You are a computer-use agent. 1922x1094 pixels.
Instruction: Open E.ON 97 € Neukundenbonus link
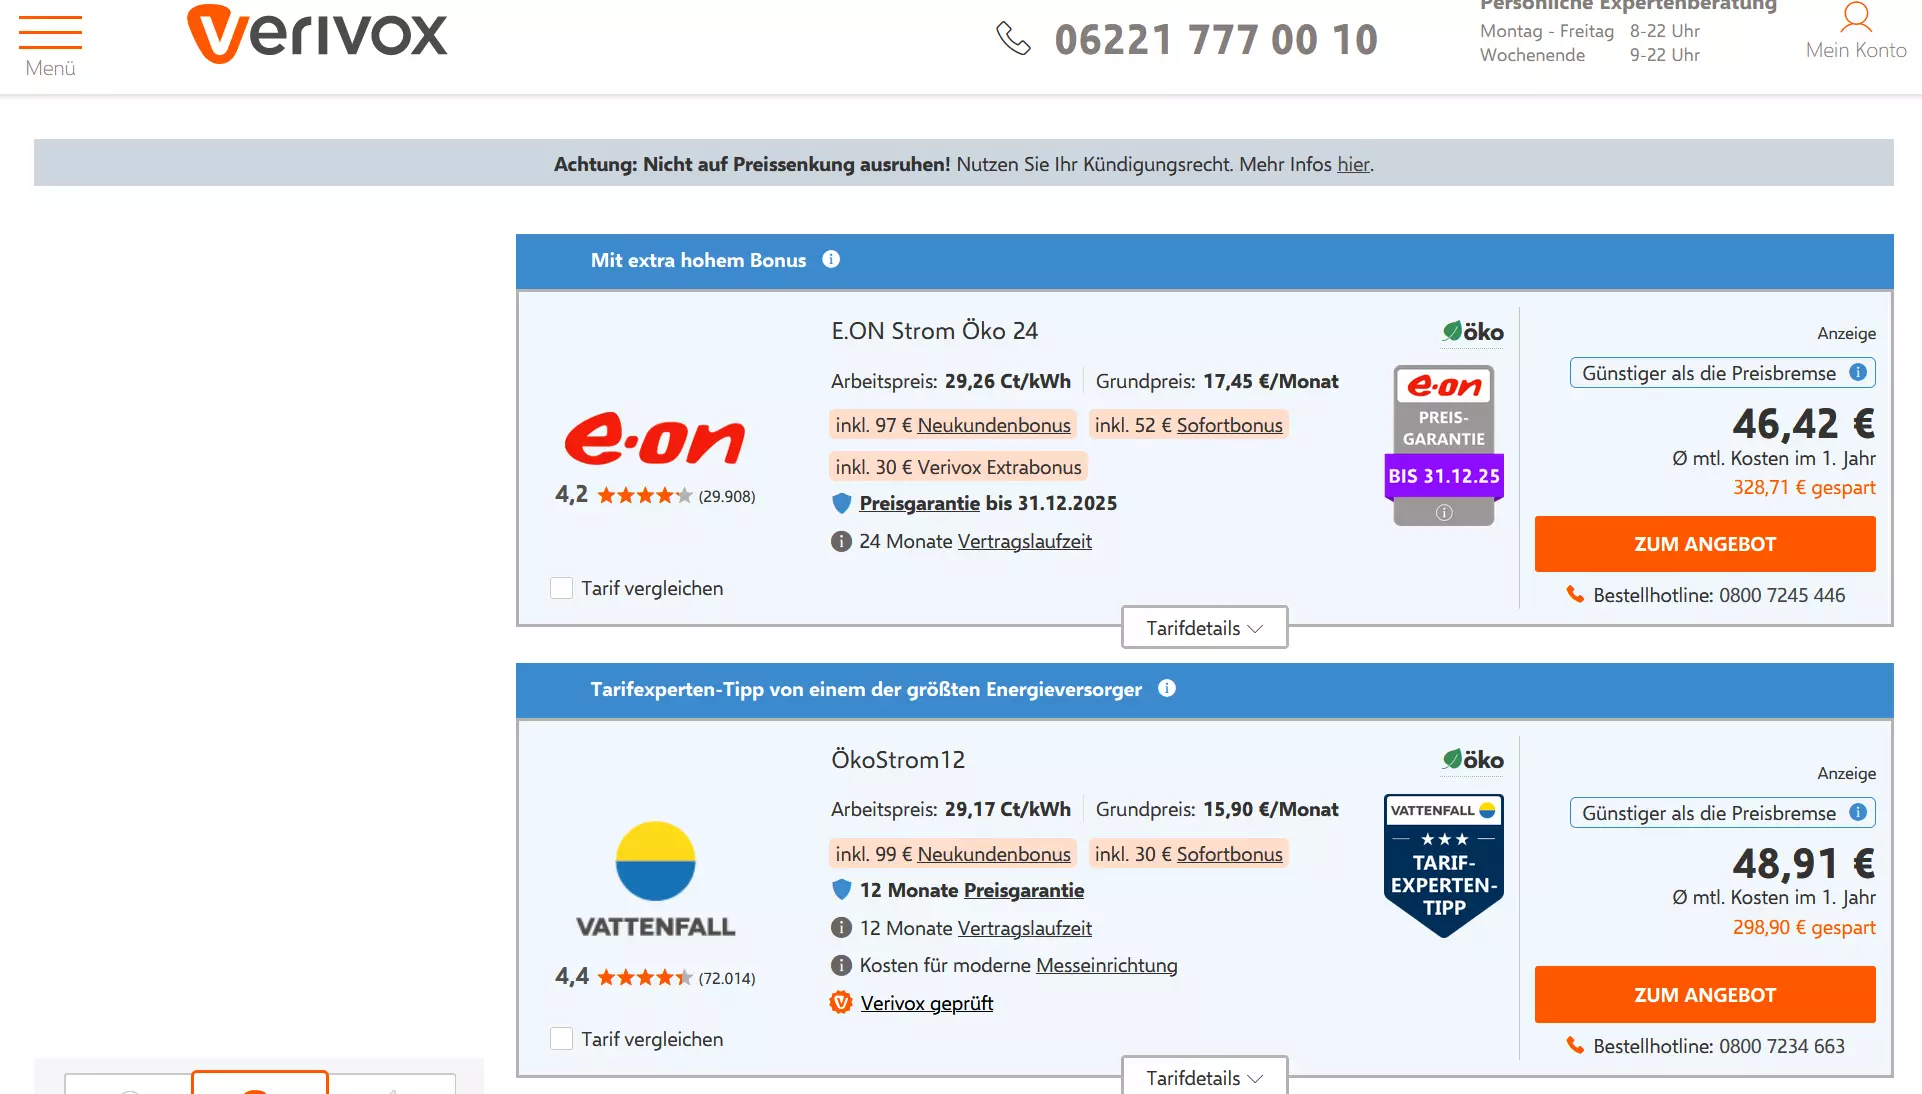click(994, 425)
